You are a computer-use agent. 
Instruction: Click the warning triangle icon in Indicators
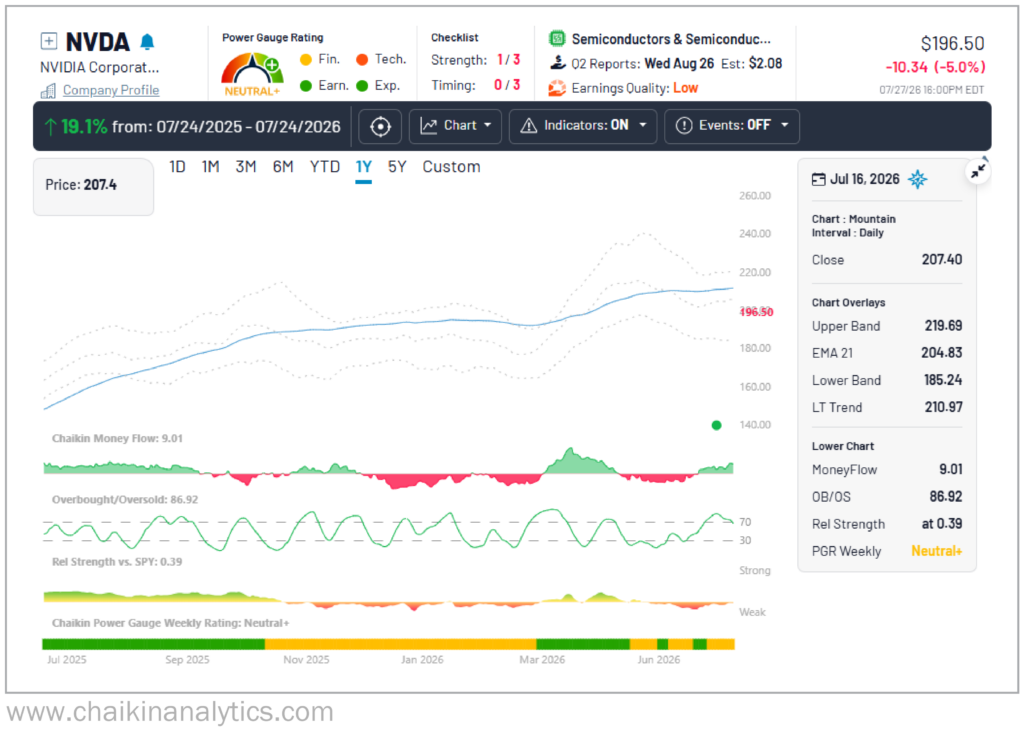click(528, 125)
